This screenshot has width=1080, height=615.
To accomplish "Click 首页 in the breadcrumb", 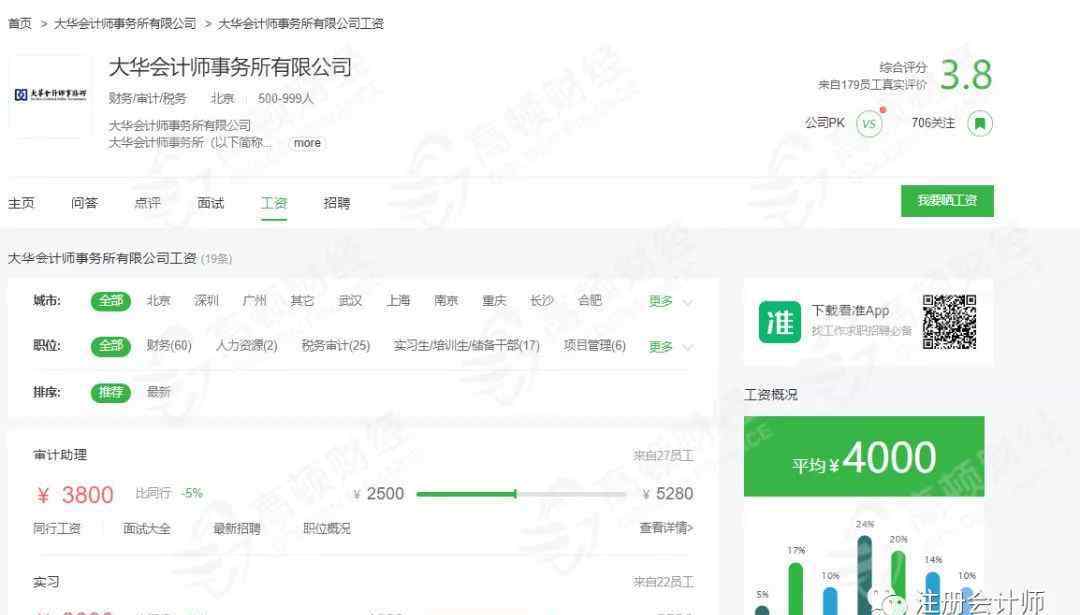I will pos(20,23).
